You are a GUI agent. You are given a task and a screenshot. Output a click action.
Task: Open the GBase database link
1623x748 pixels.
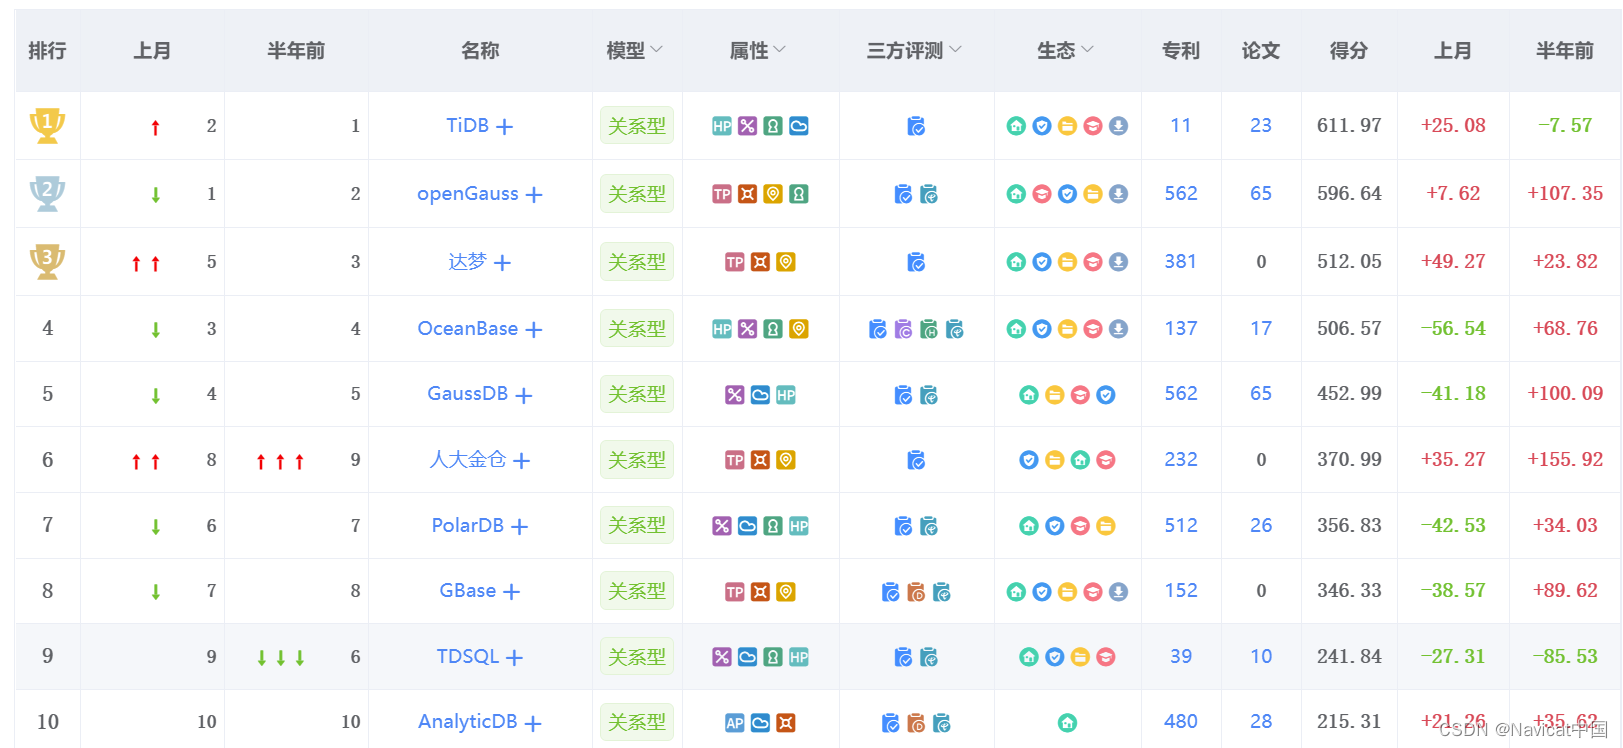click(467, 591)
